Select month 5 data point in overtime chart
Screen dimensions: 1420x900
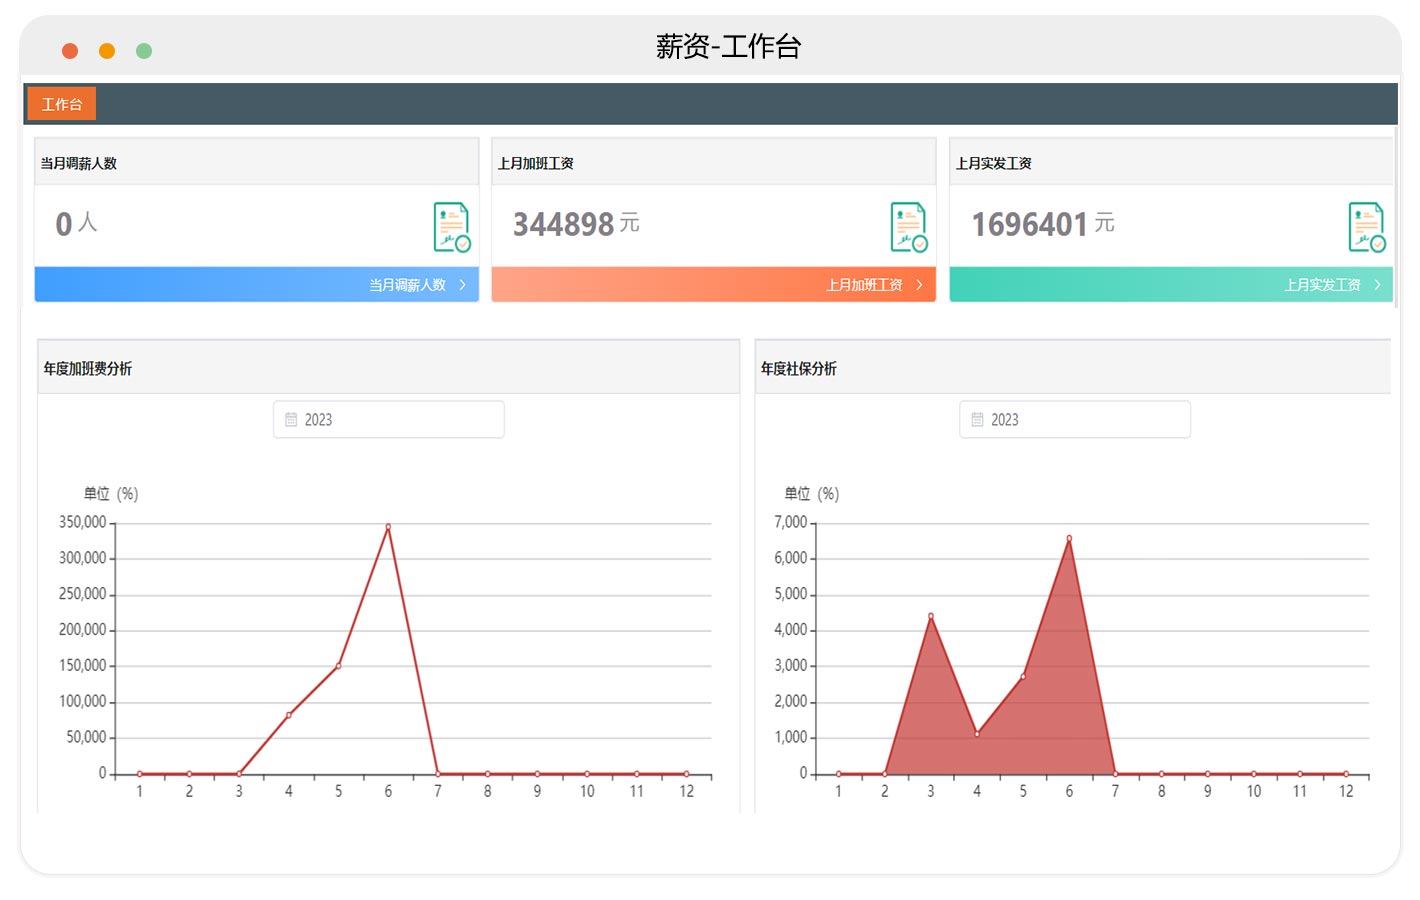point(338,666)
